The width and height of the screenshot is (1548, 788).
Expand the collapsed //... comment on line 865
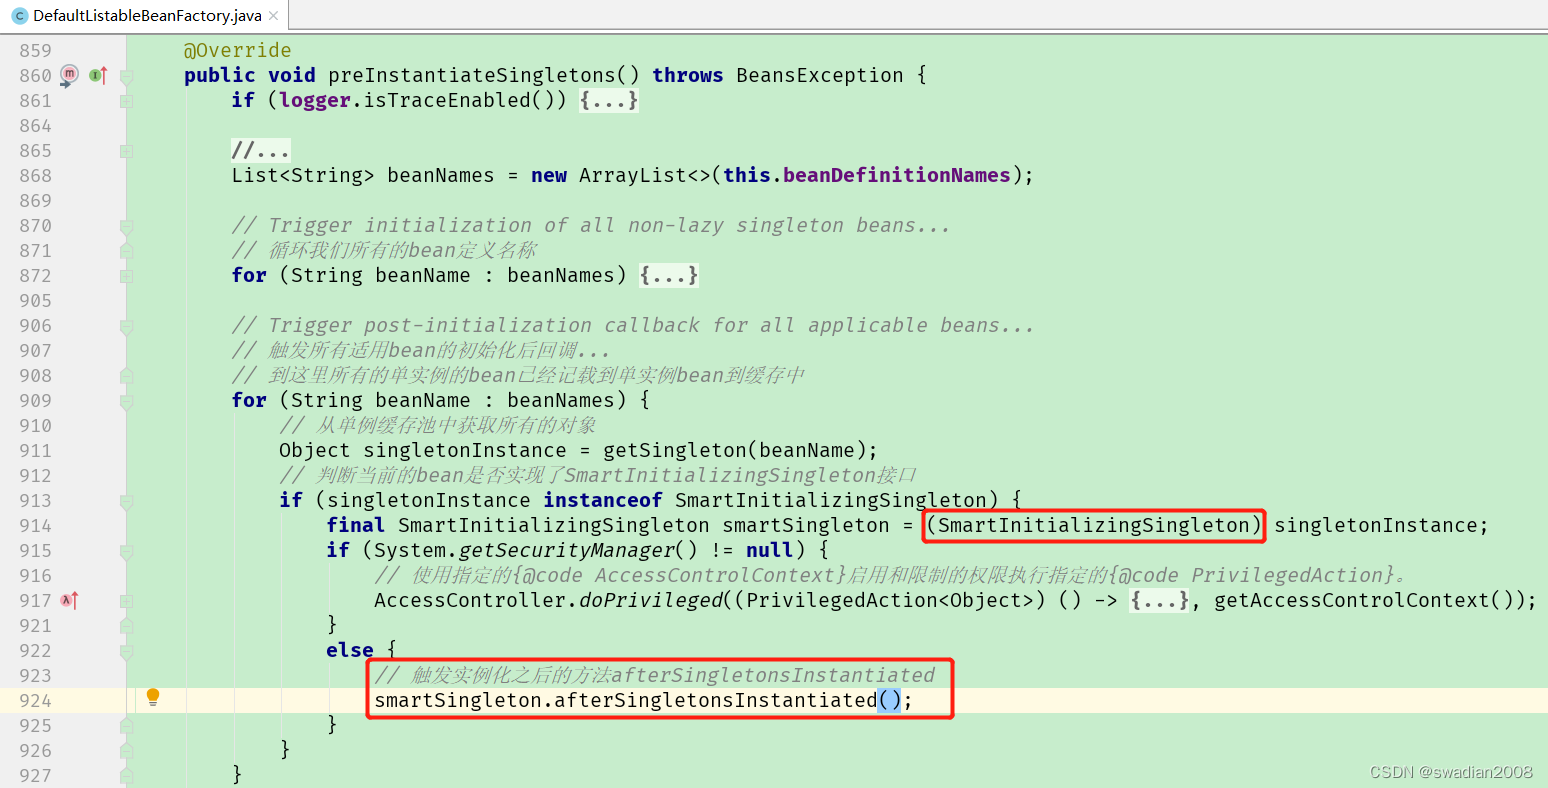click(x=261, y=150)
